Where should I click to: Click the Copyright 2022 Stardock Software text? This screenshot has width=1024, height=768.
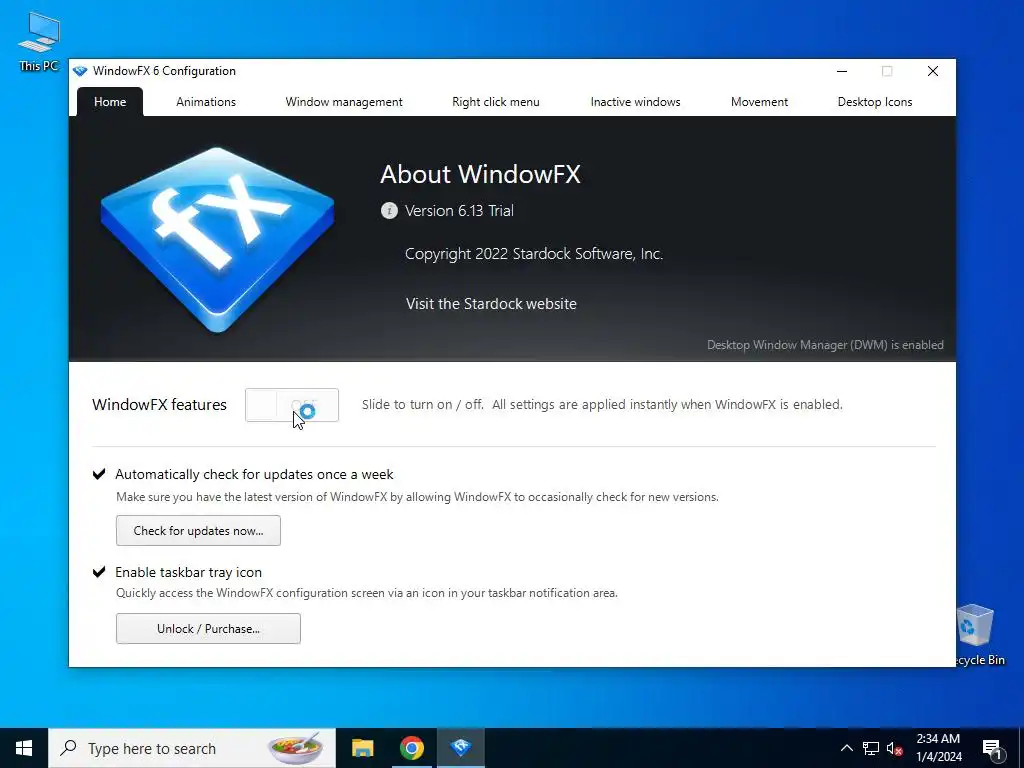(534, 253)
